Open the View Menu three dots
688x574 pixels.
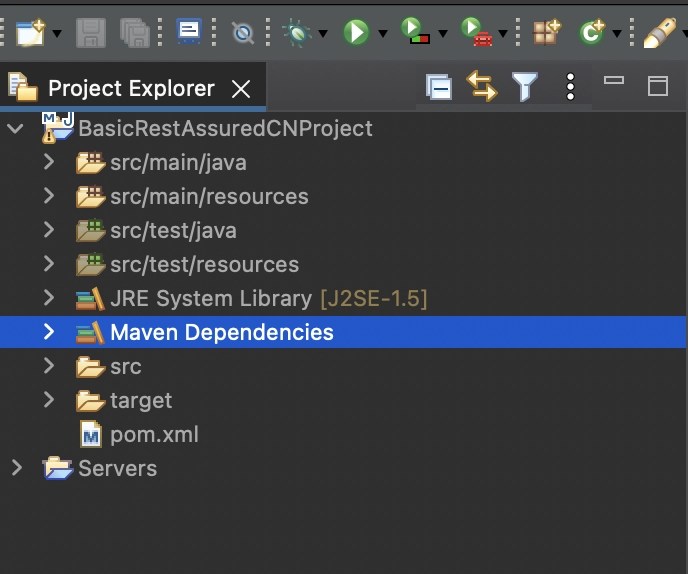(x=570, y=87)
